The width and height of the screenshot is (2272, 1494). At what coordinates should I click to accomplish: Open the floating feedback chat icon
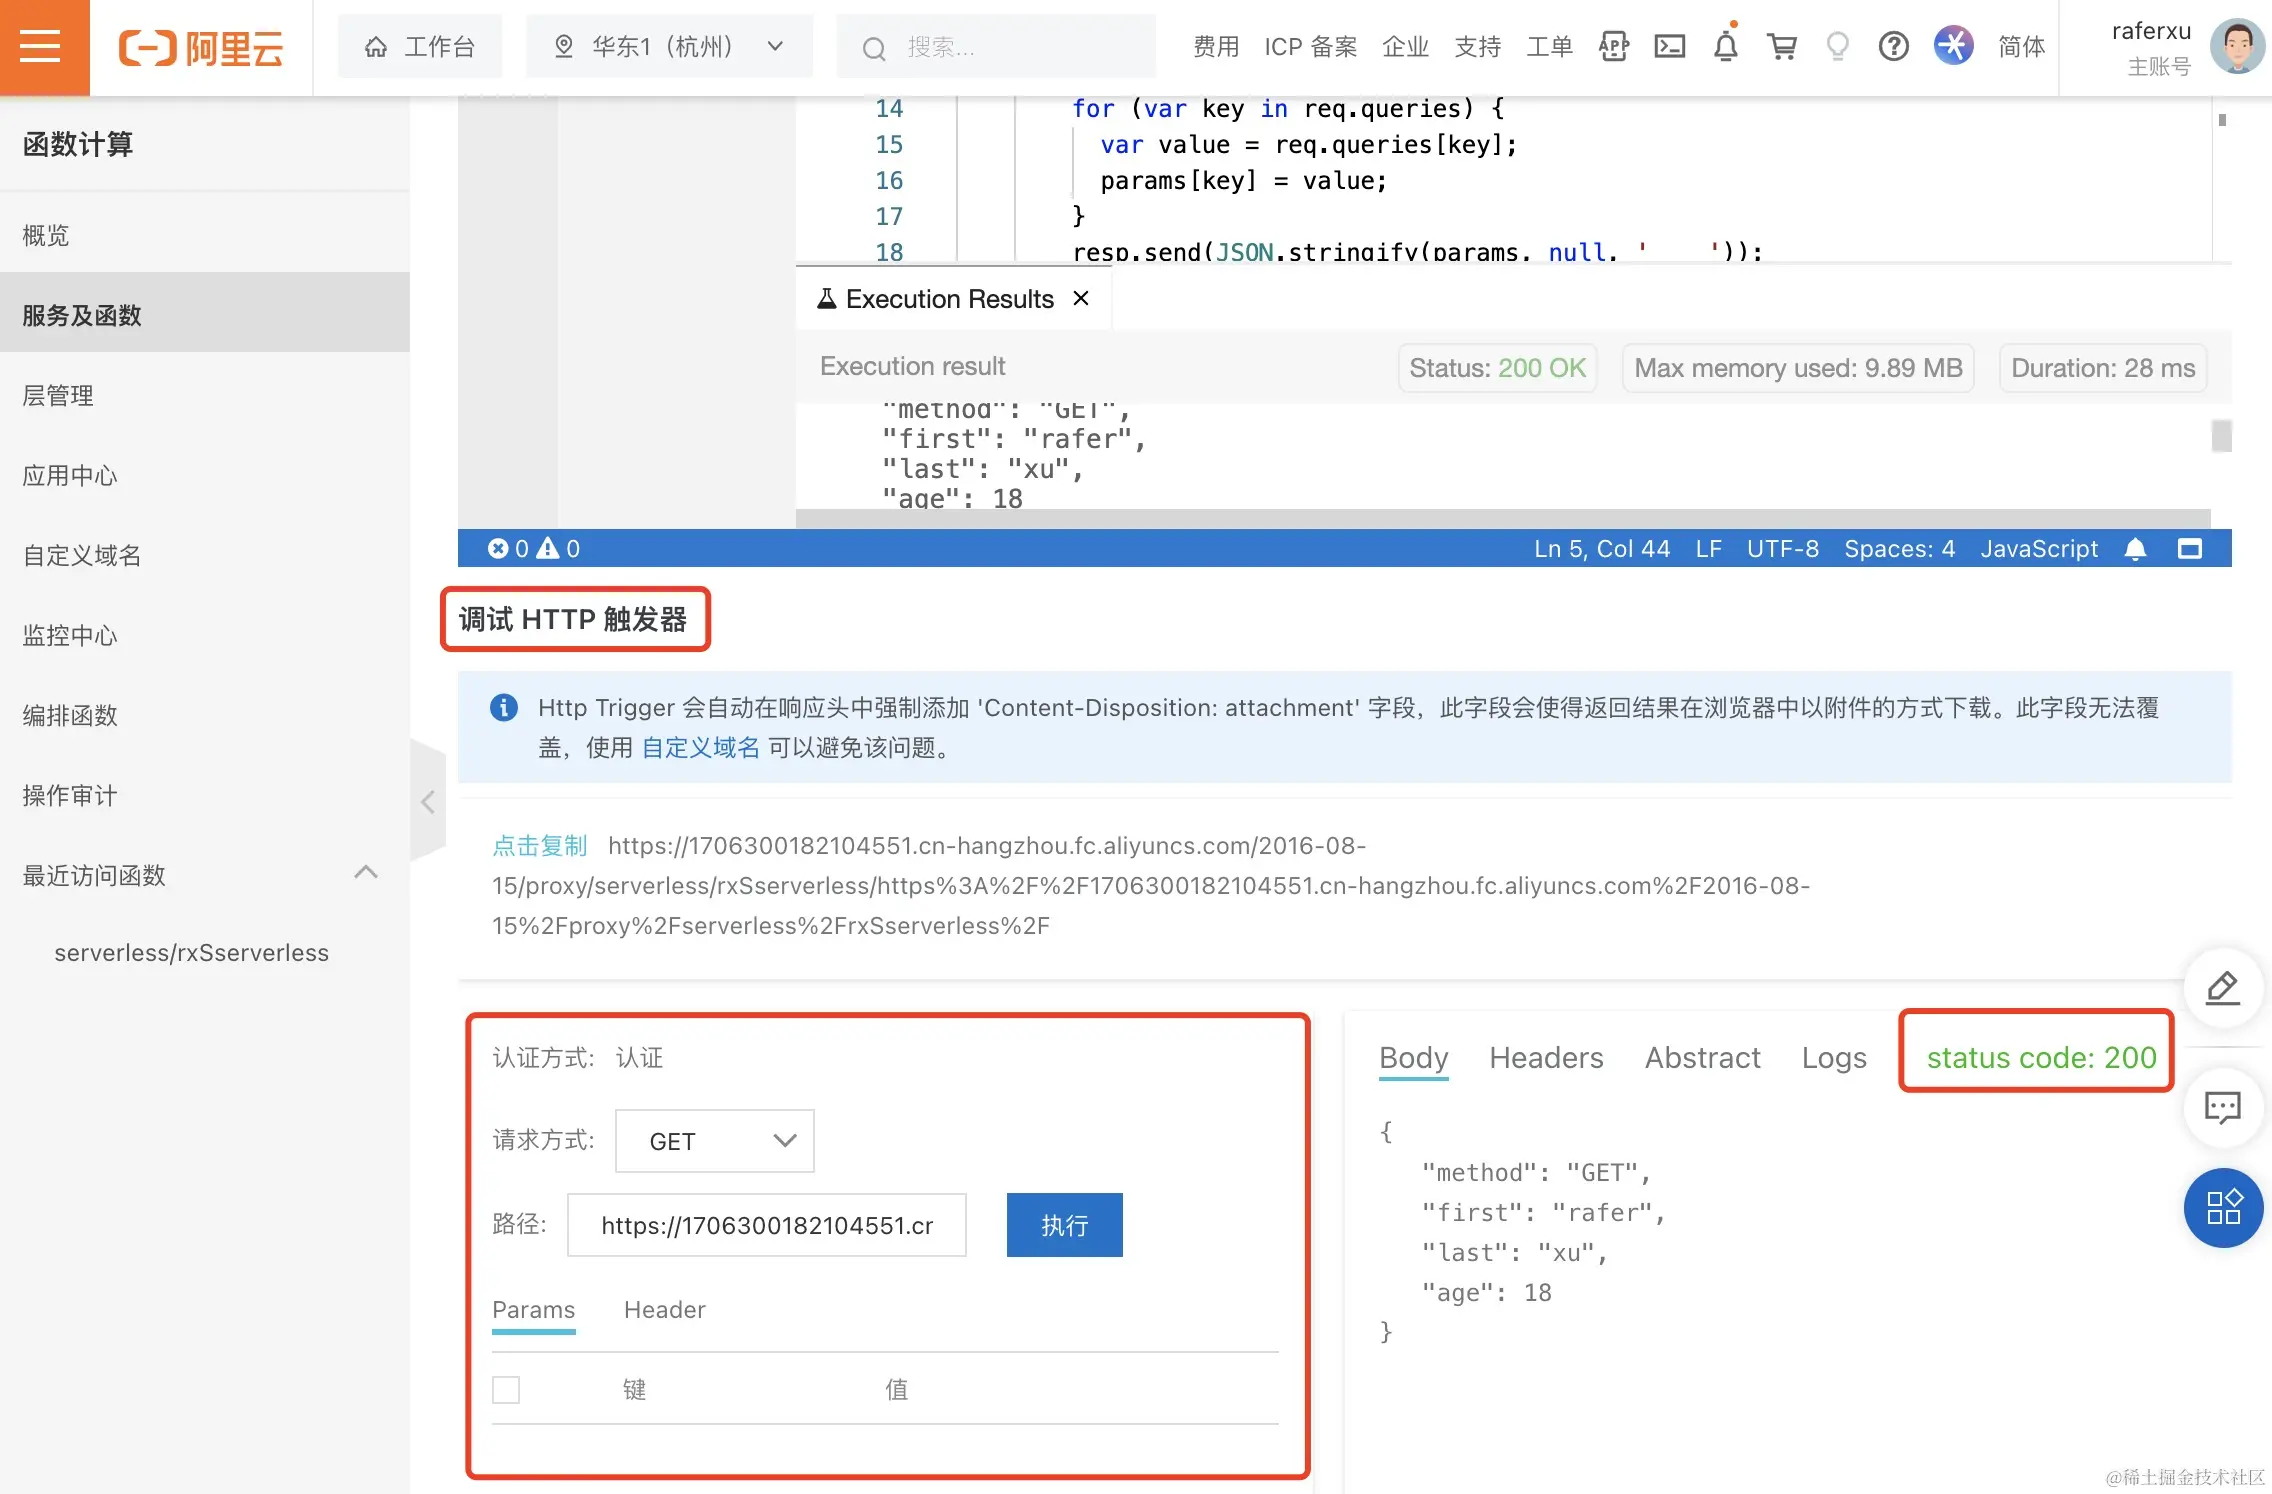click(x=2222, y=1108)
